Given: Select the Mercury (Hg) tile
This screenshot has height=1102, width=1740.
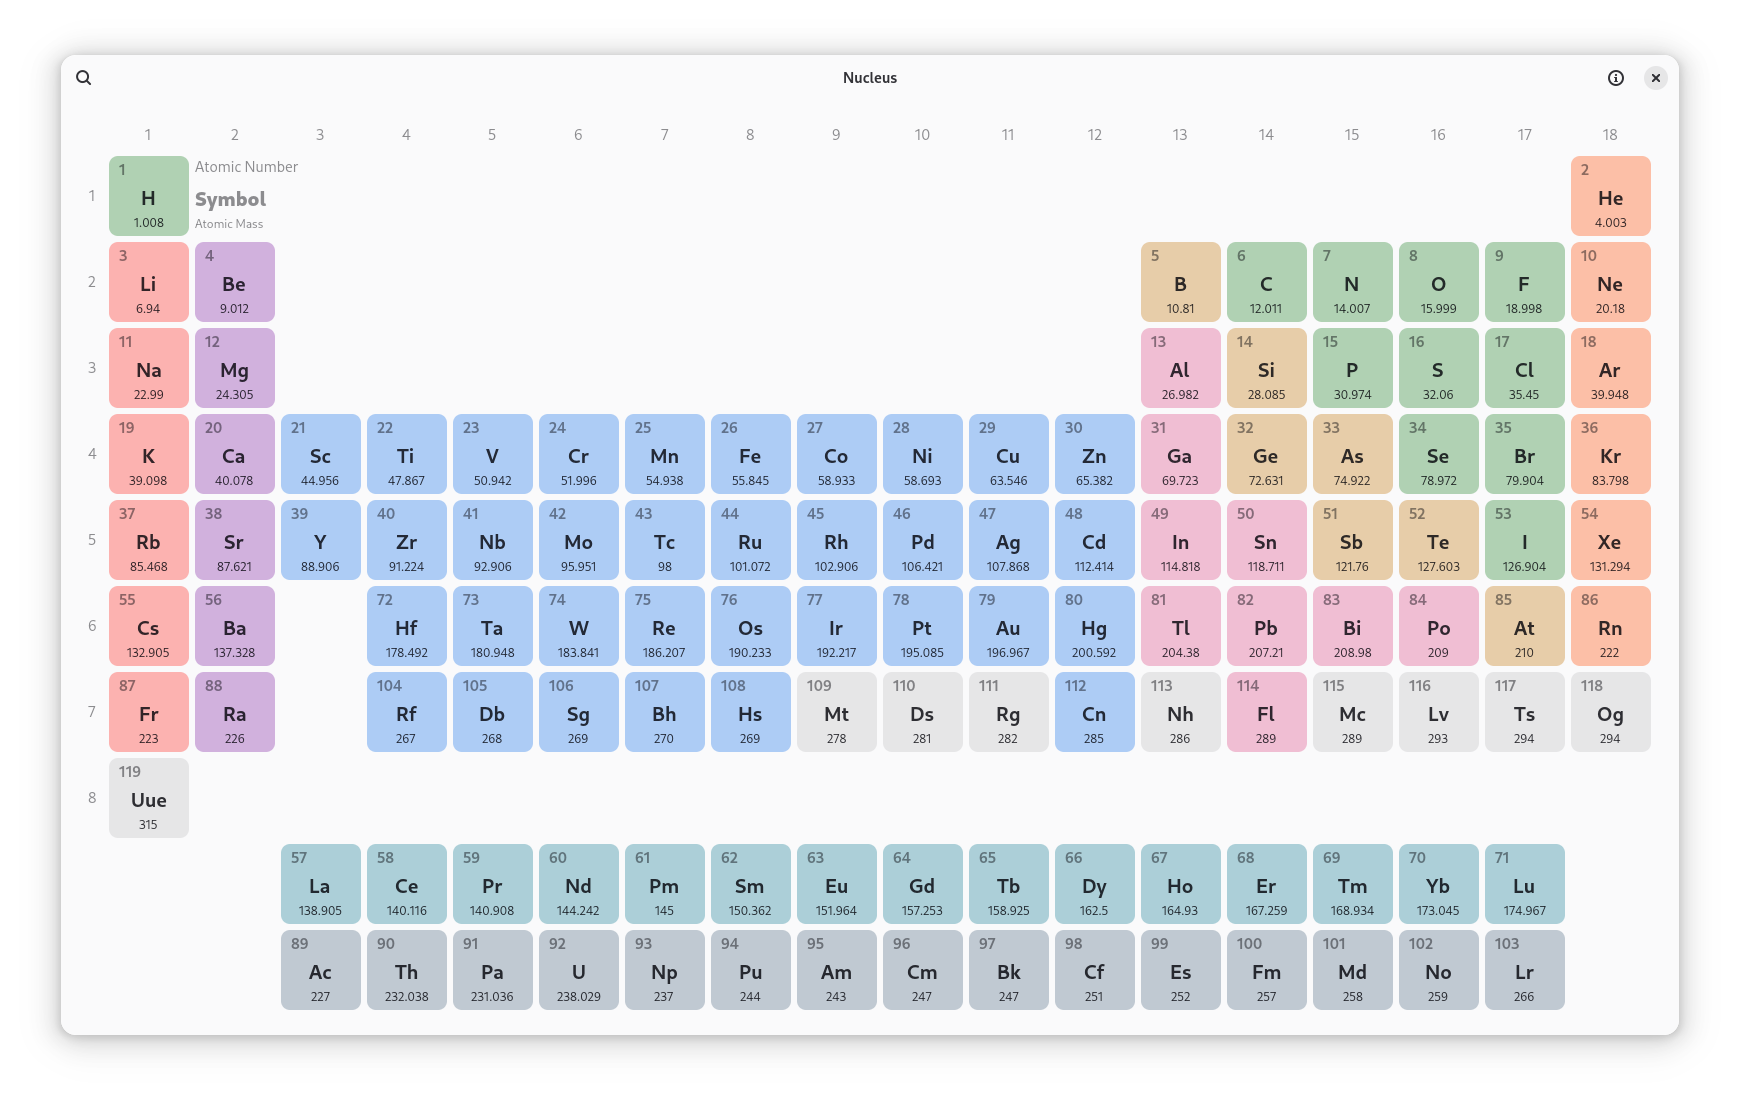Looking at the screenshot, I should [x=1094, y=626].
